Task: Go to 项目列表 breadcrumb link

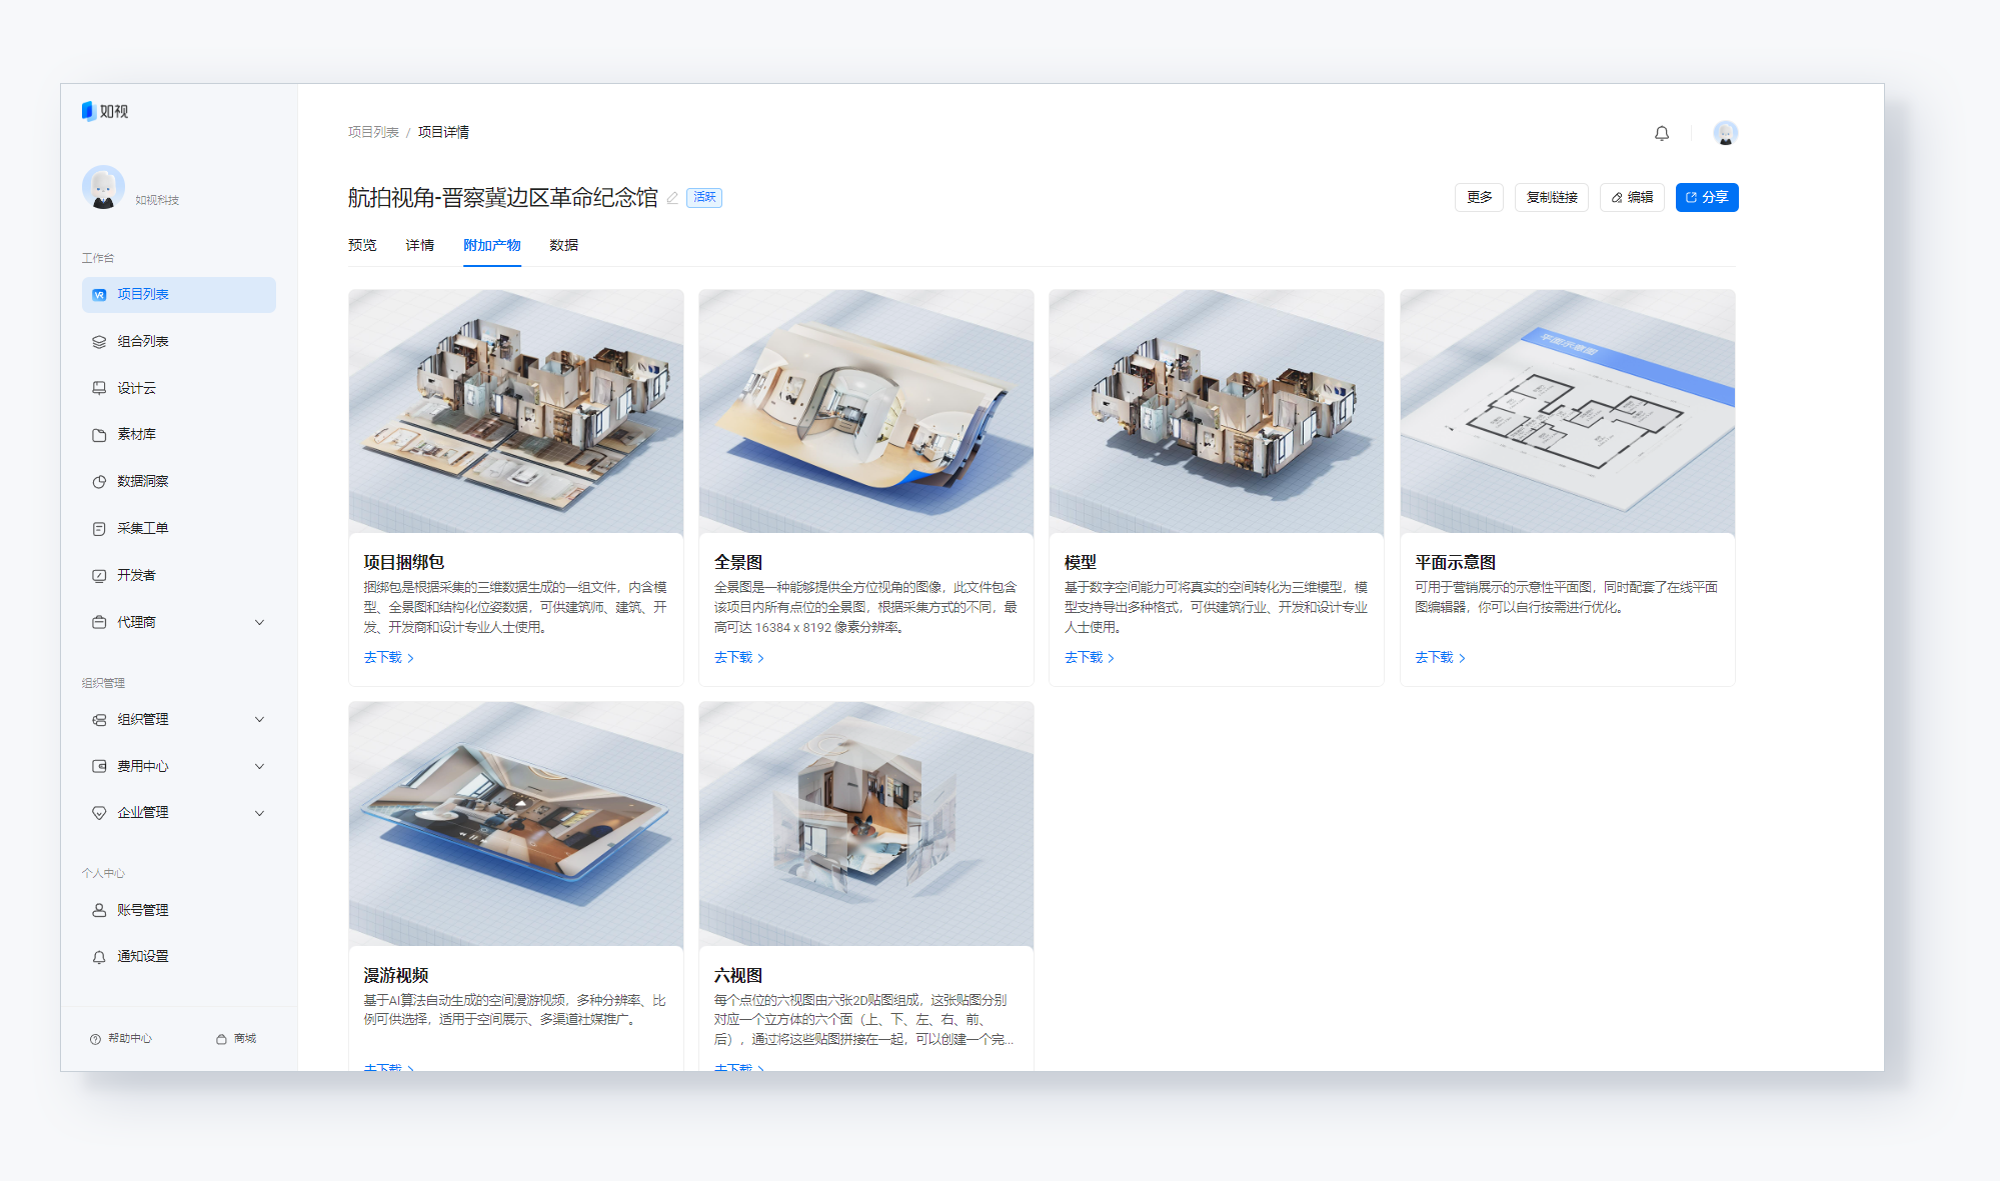Action: [373, 133]
